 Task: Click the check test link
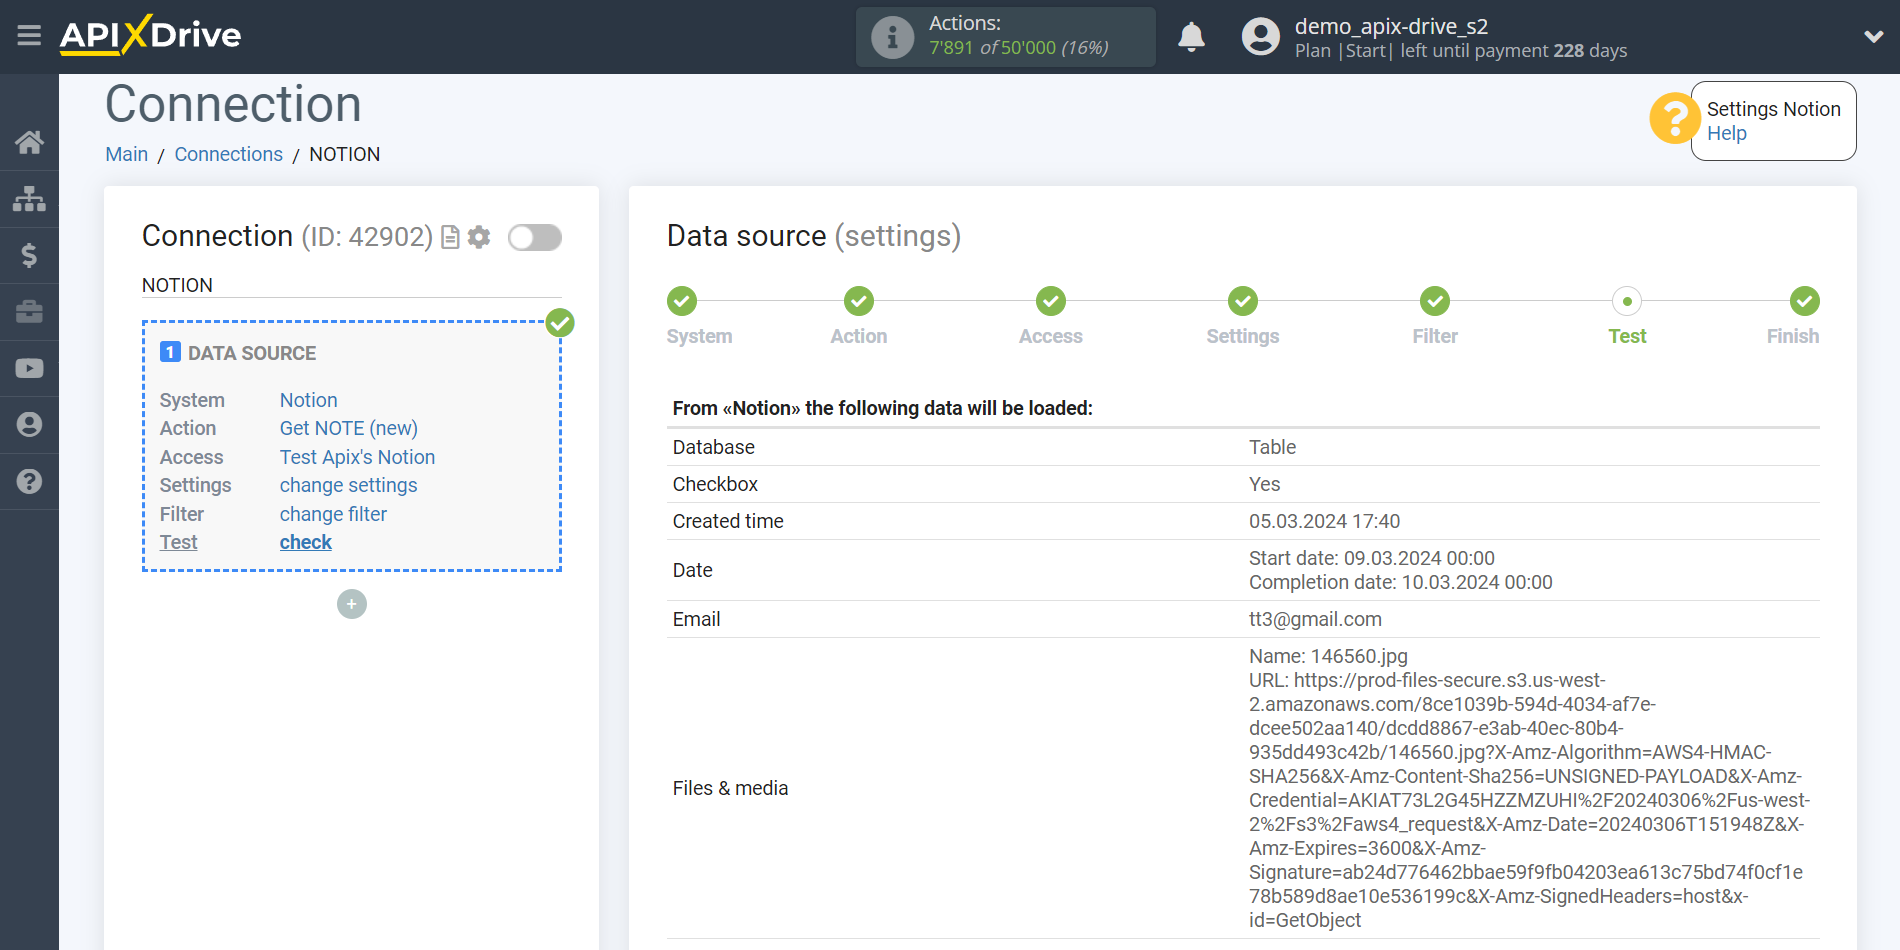[306, 542]
